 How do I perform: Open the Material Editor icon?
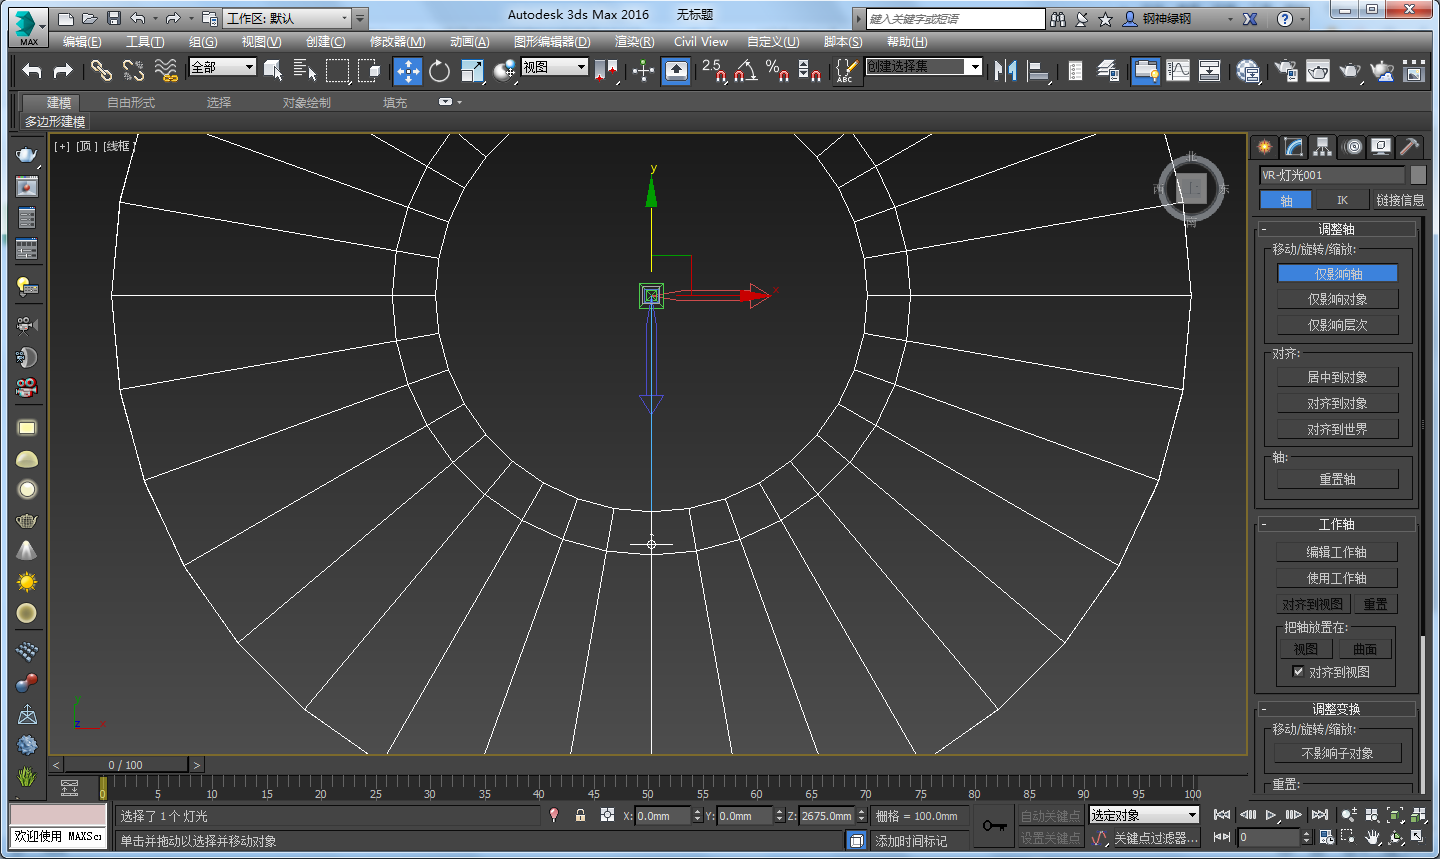click(x=1248, y=70)
